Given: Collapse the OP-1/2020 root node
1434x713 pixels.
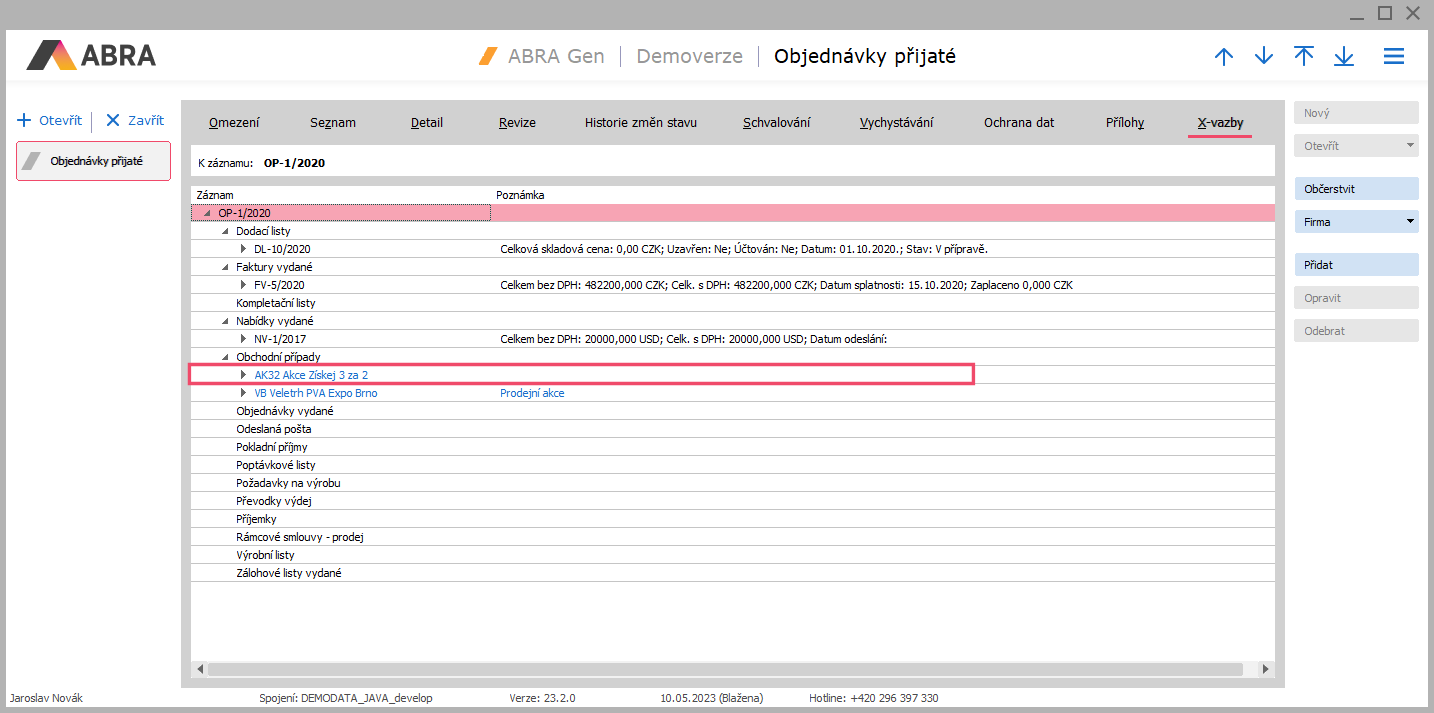Looking at the screenshot, I should tap(207, 213).
